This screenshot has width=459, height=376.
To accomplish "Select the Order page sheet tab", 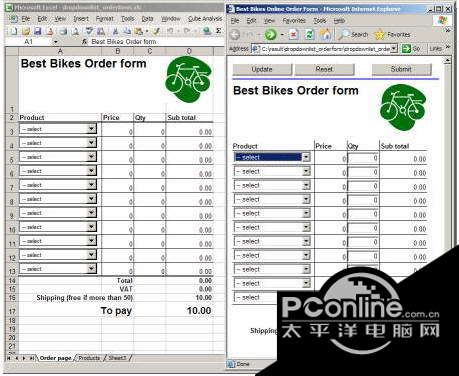I will [x=55, y=358].
